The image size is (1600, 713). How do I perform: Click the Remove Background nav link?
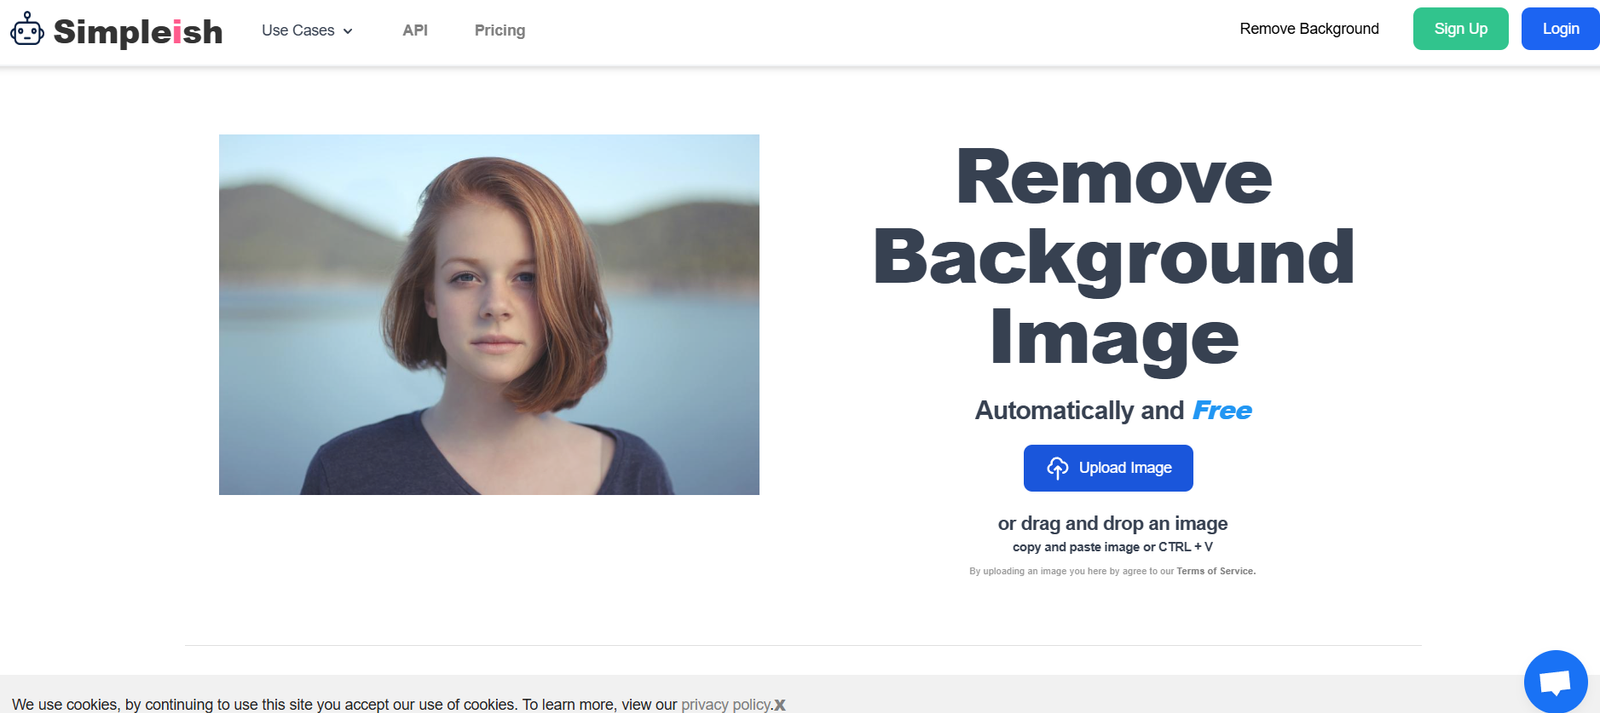(1308, 29)
